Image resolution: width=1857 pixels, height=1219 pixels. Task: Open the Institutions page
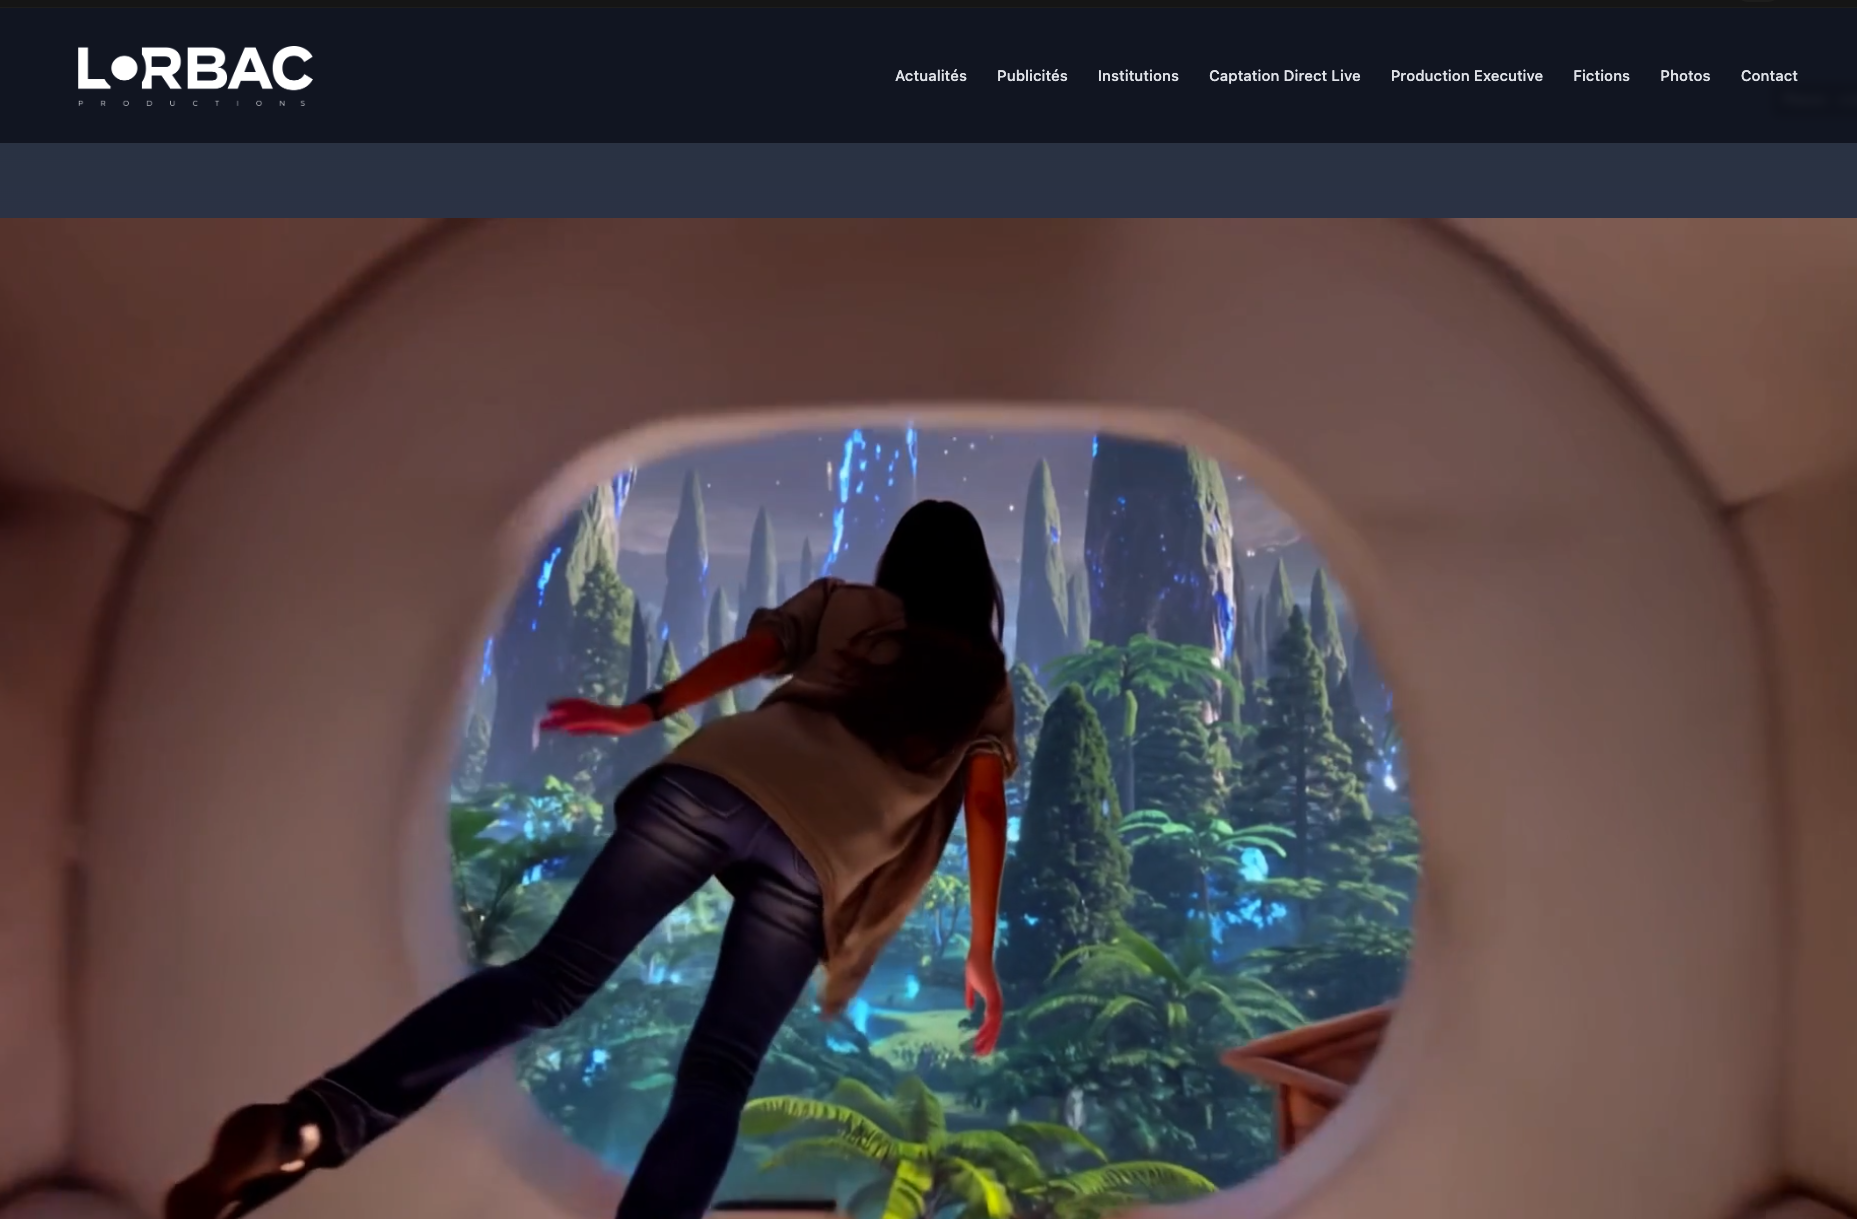pos(1137,76)
